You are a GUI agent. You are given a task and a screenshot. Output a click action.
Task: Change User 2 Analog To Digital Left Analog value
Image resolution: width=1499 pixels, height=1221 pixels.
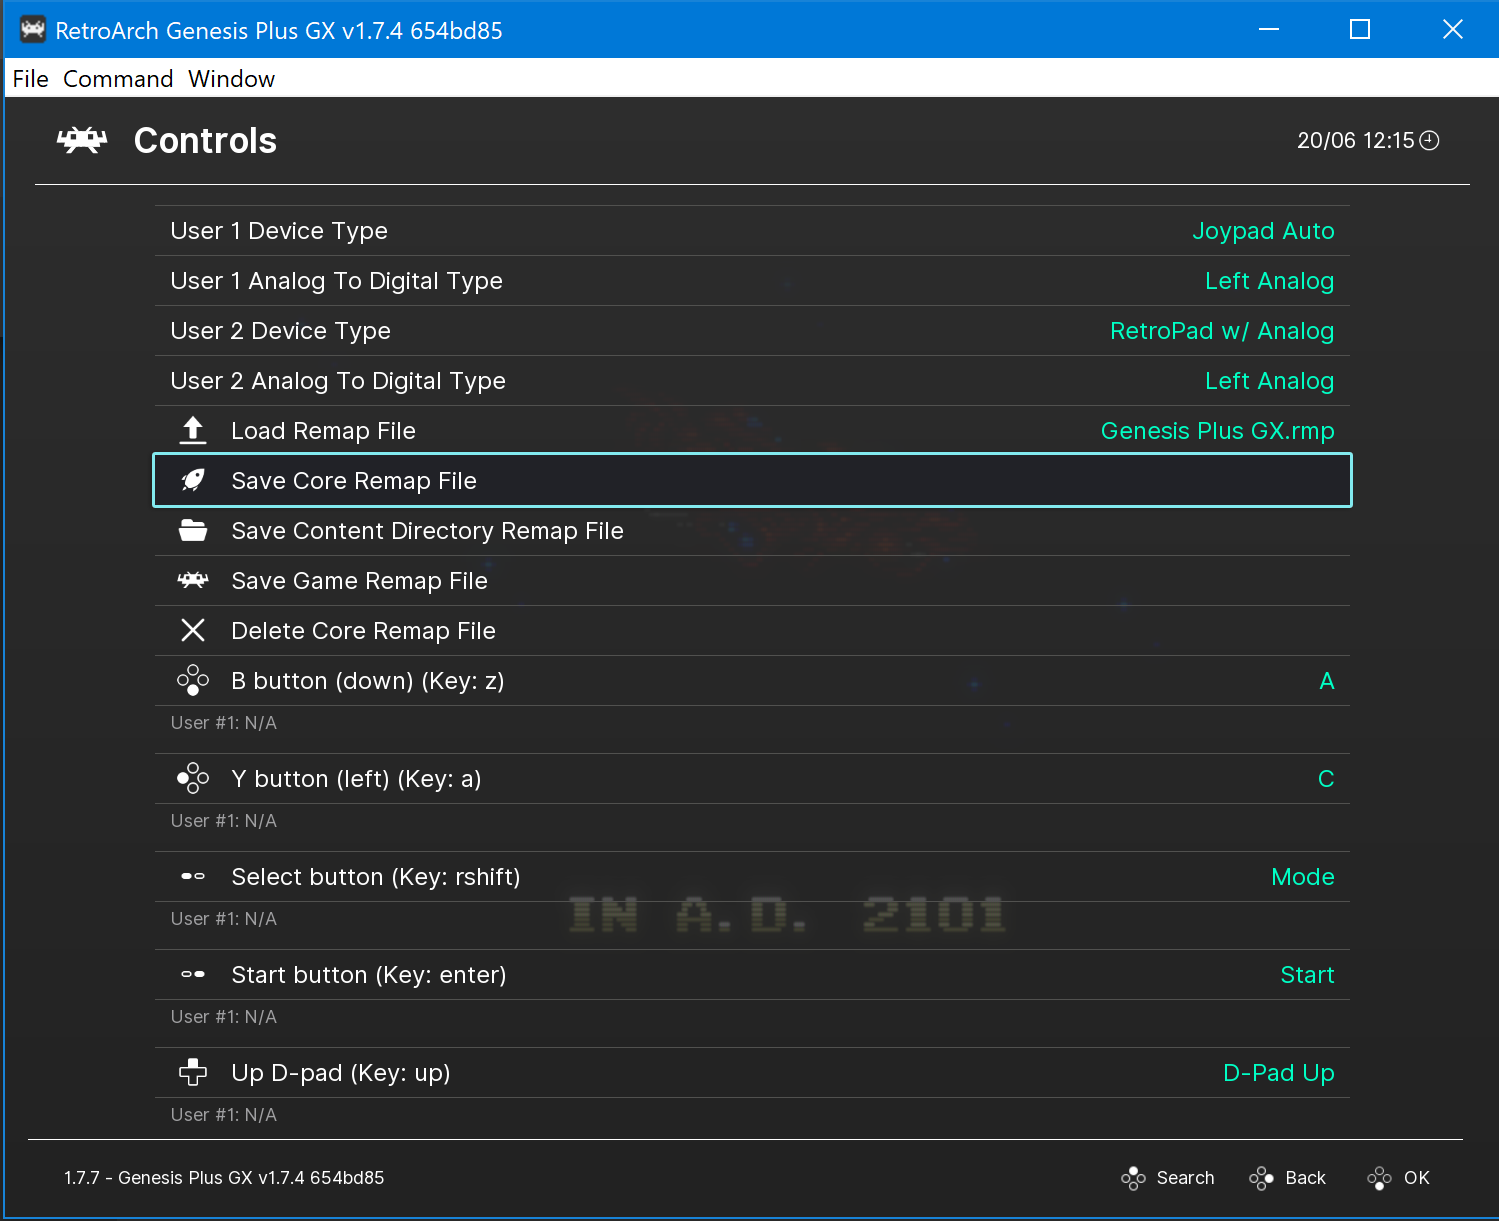1269,381
